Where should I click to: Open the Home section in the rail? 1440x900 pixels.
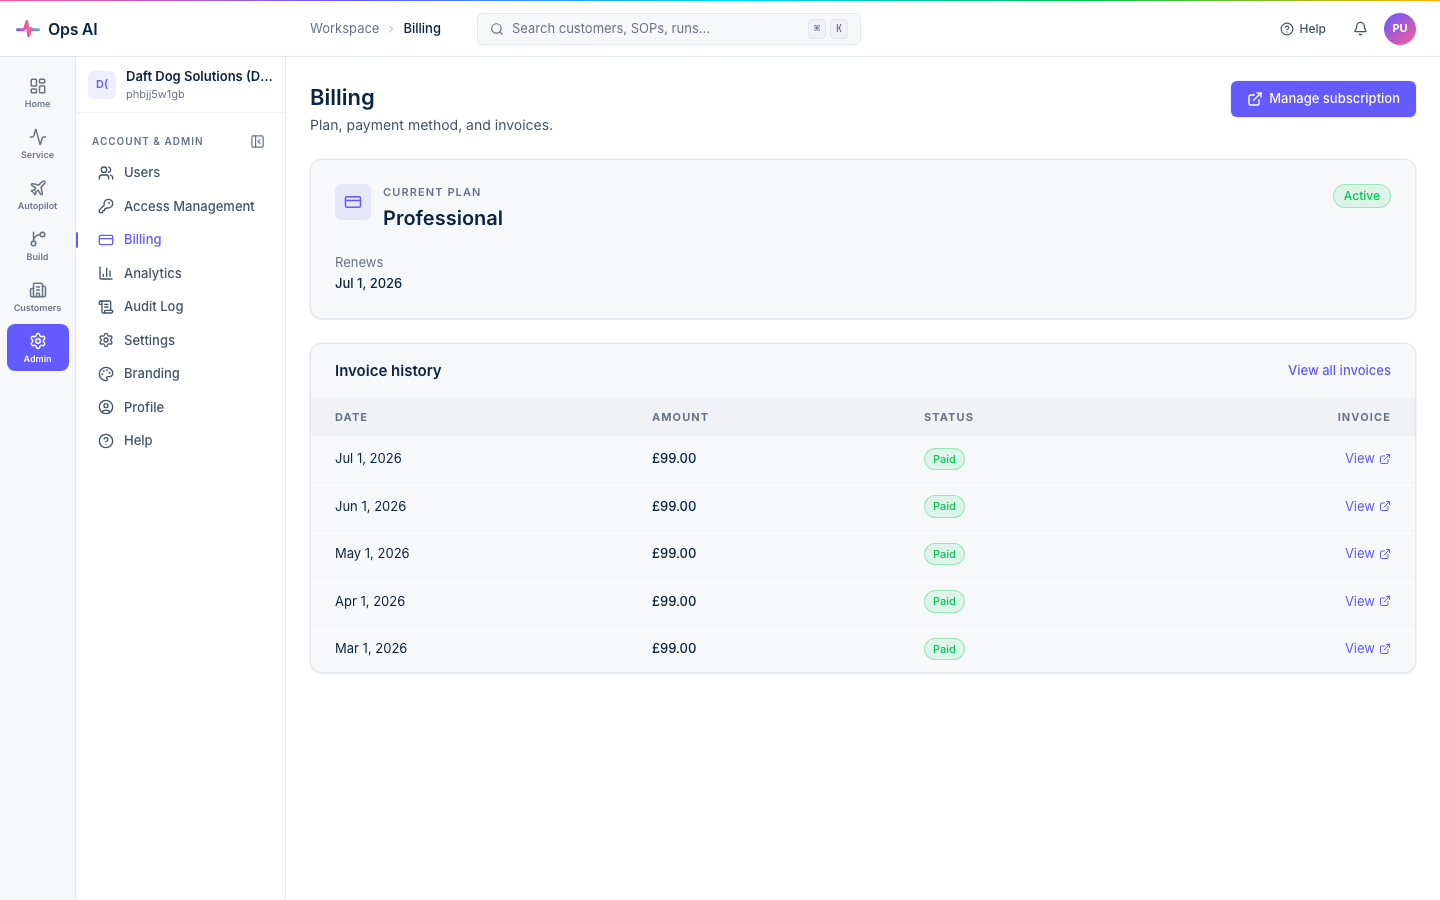tap(38, 93)
